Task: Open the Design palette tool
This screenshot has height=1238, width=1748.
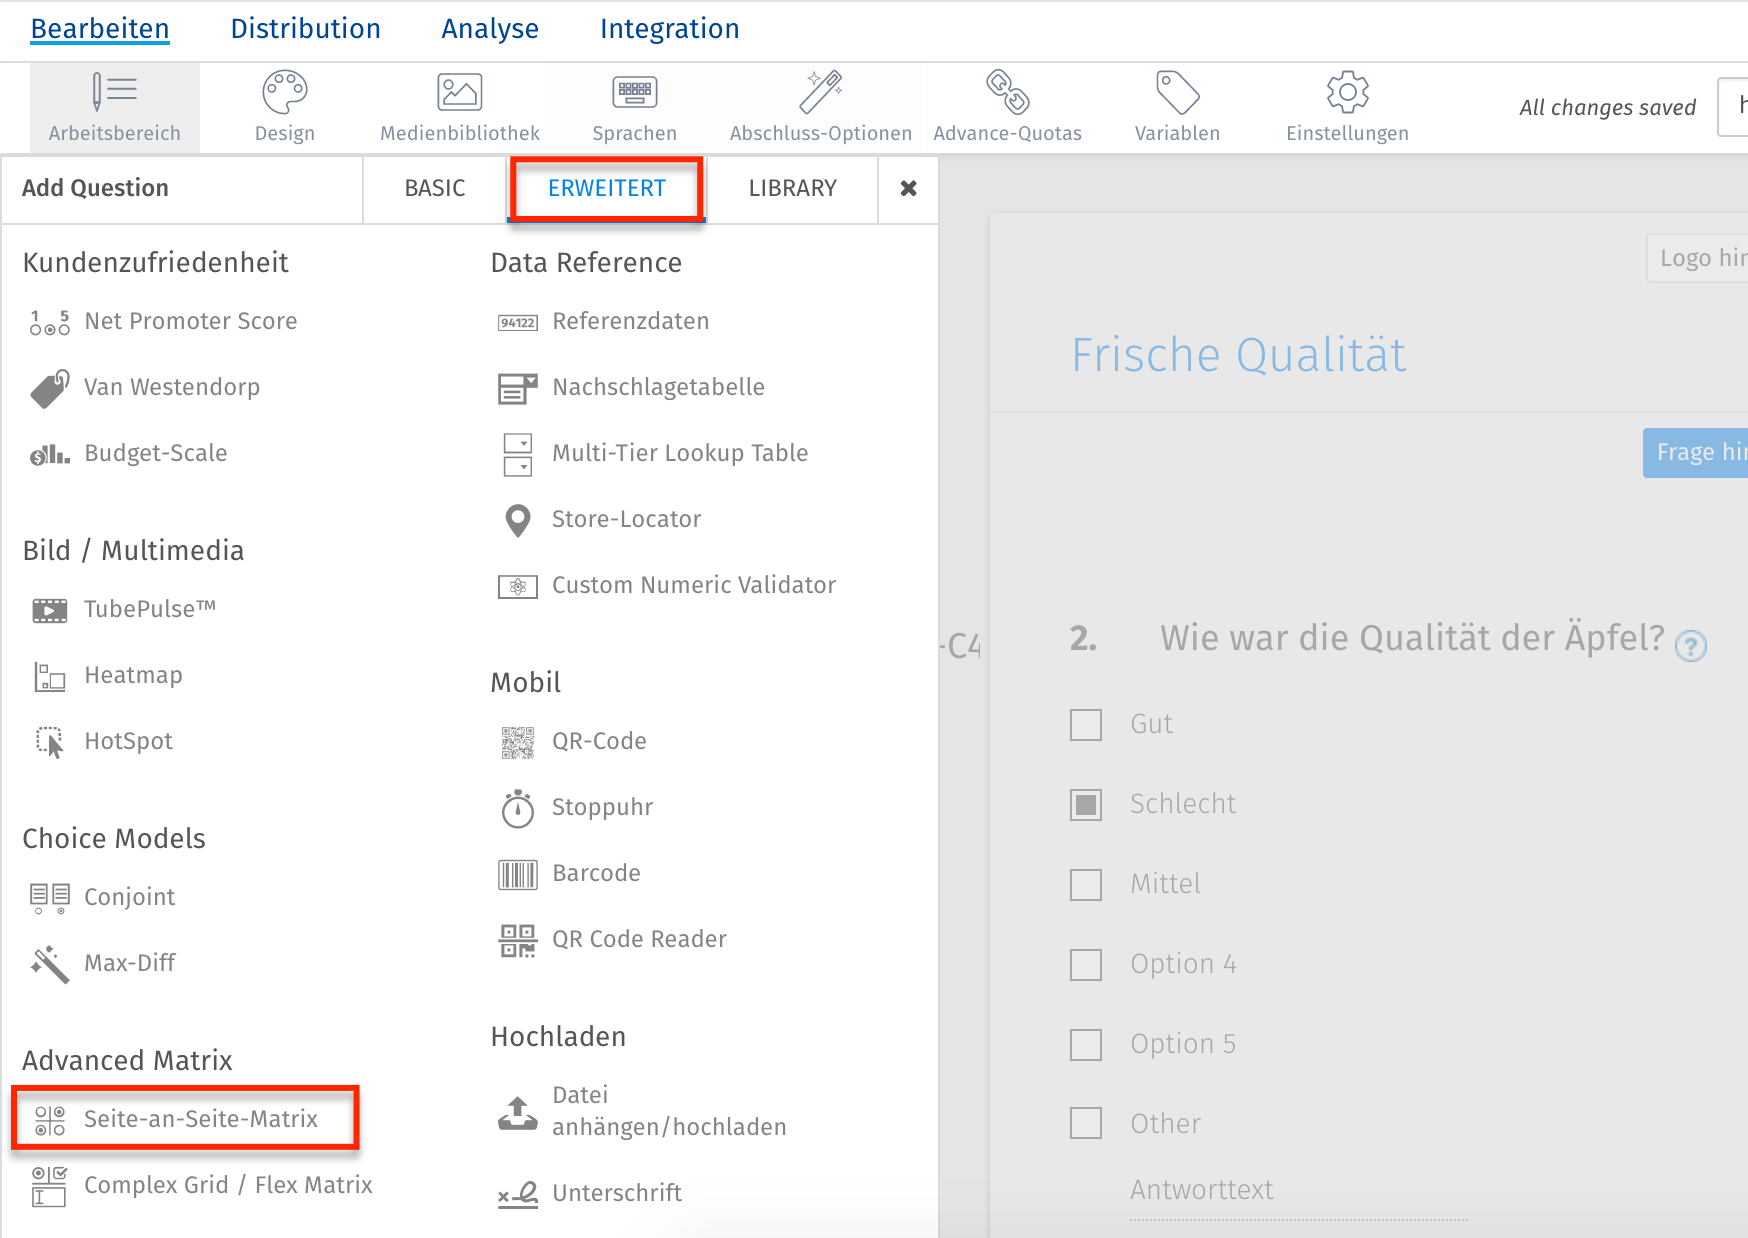Action: [x=284, y=105]
